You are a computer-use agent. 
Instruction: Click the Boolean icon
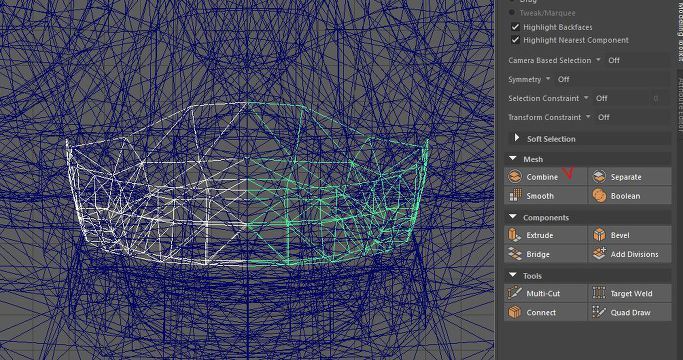pos(599,196)
